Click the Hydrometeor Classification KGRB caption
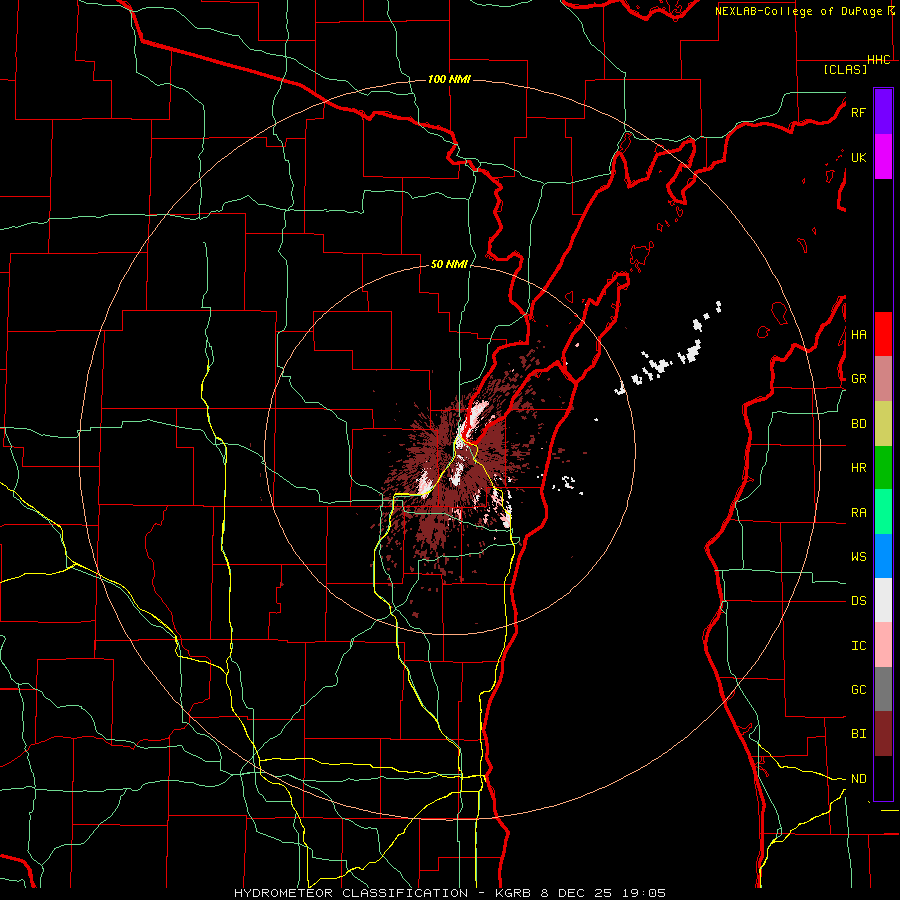 [x=450, y=893]
